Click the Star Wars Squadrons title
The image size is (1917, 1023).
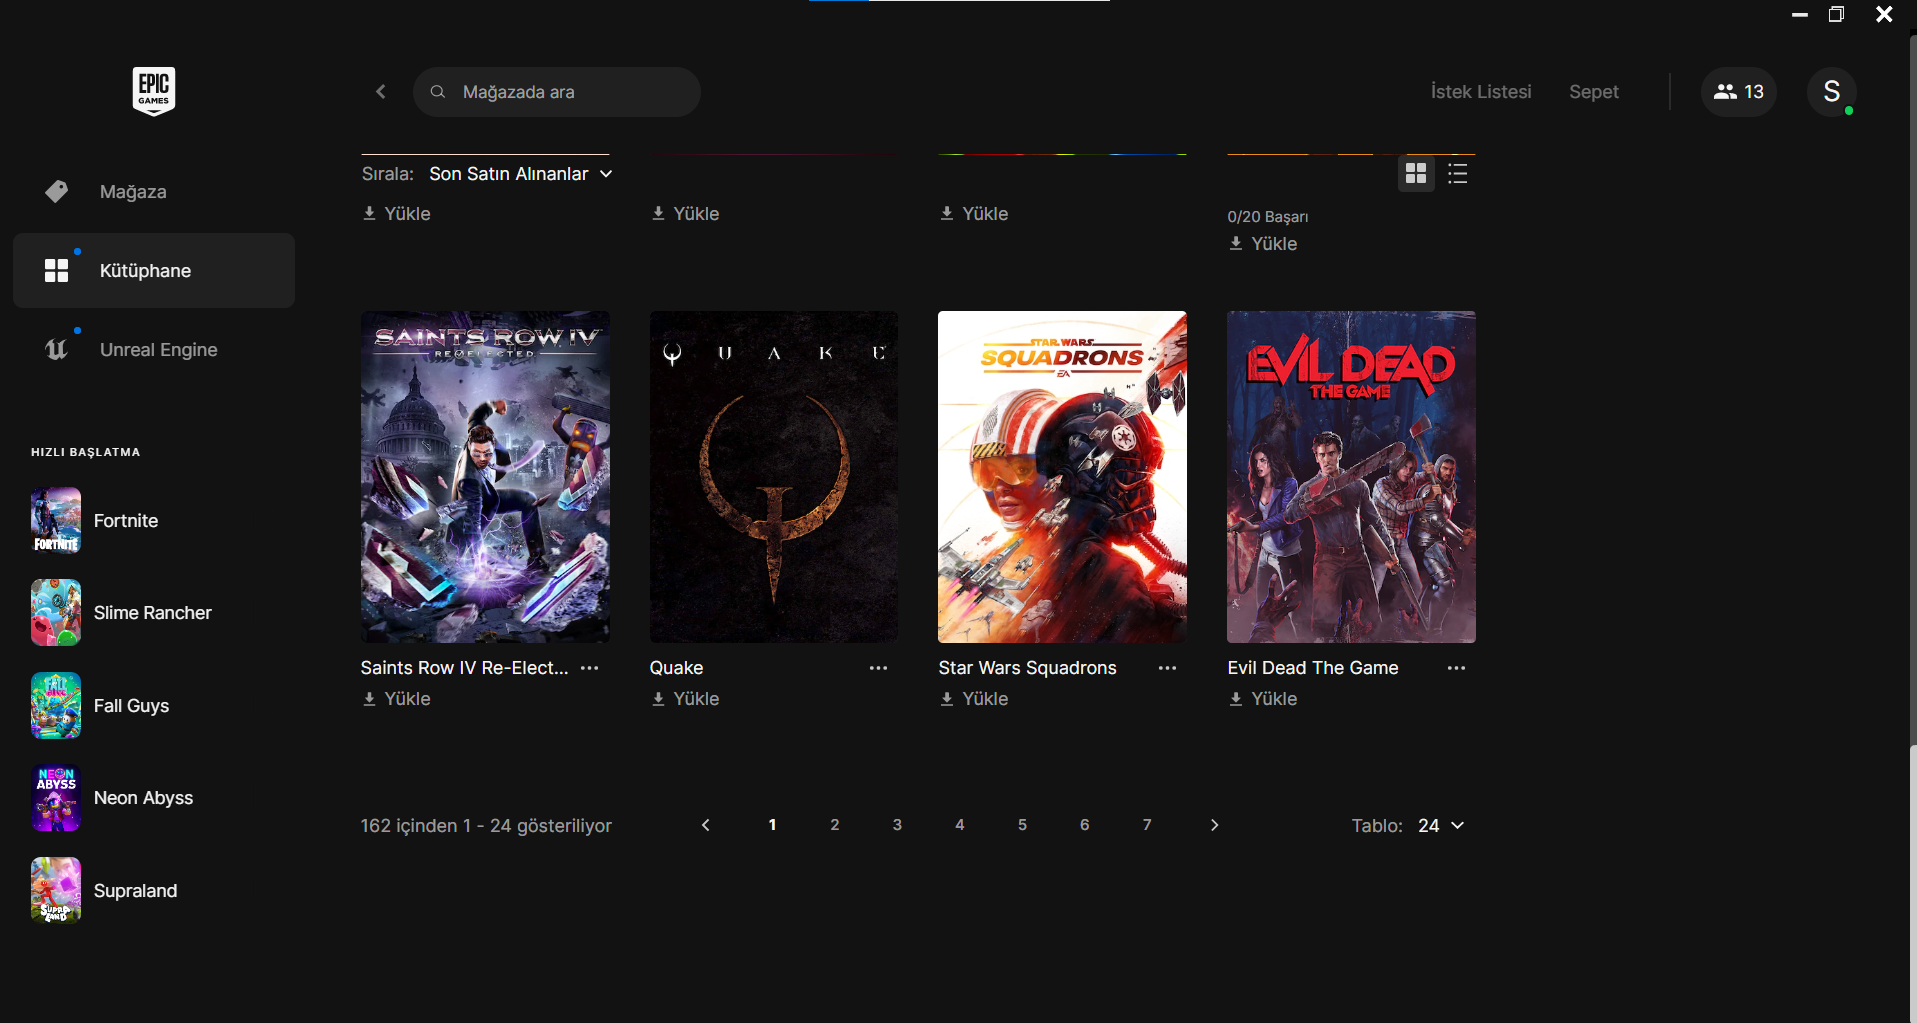(1027, 668)
